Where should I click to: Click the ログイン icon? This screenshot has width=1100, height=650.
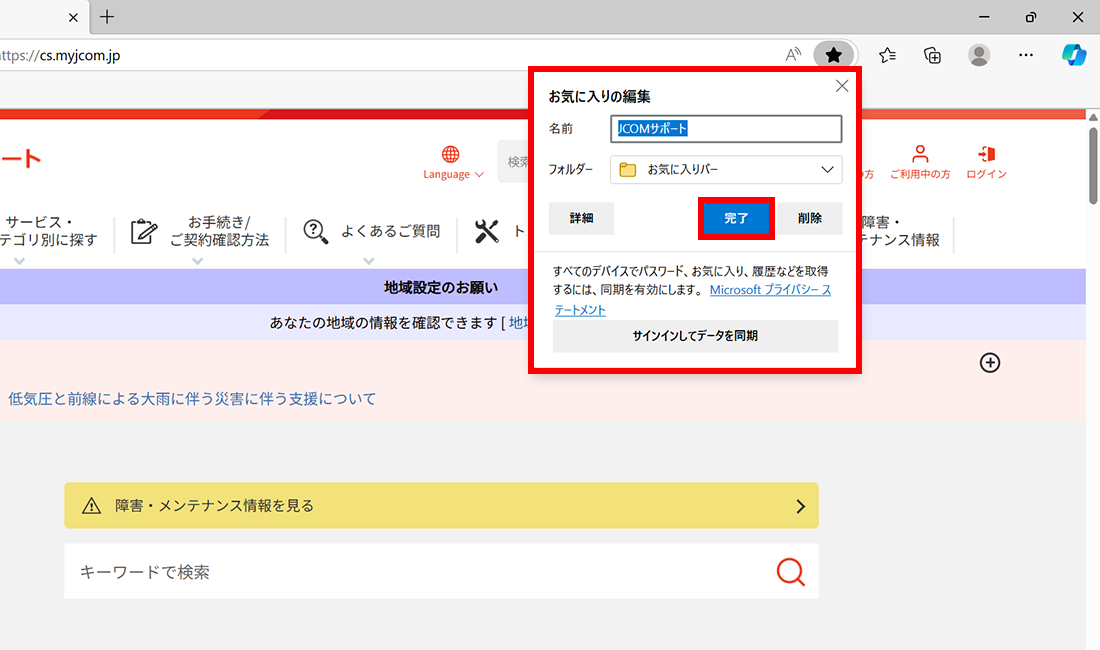pyautogui.click(x=986, y=163)
